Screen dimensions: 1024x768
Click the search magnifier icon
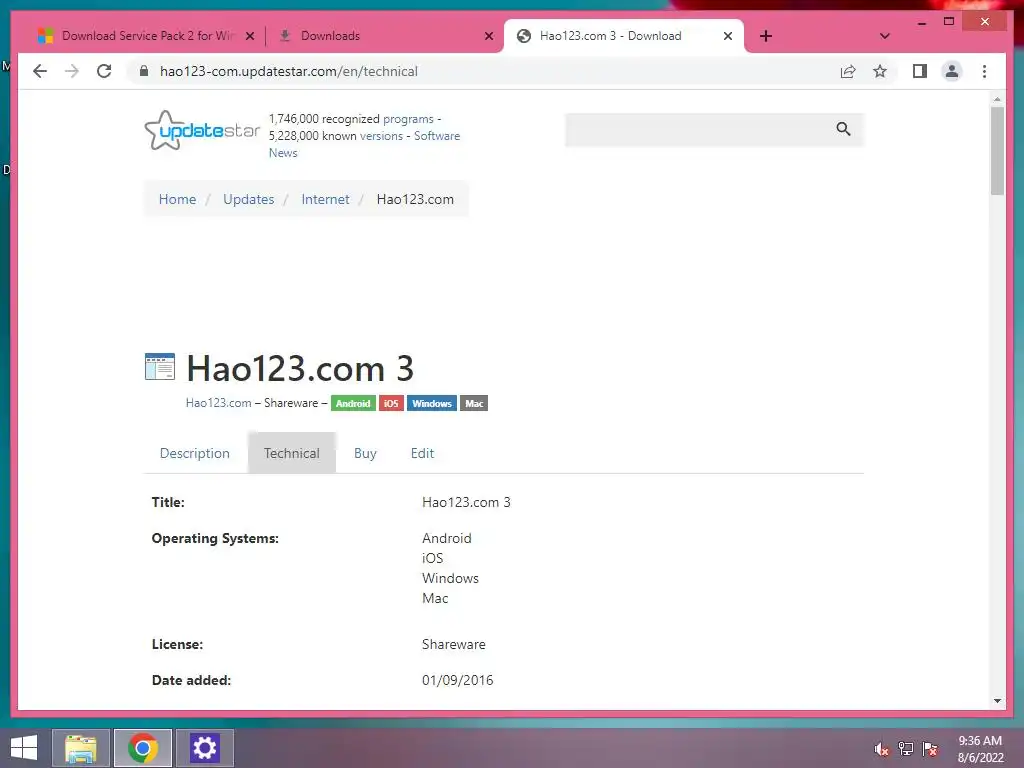[x=843, y=129]
